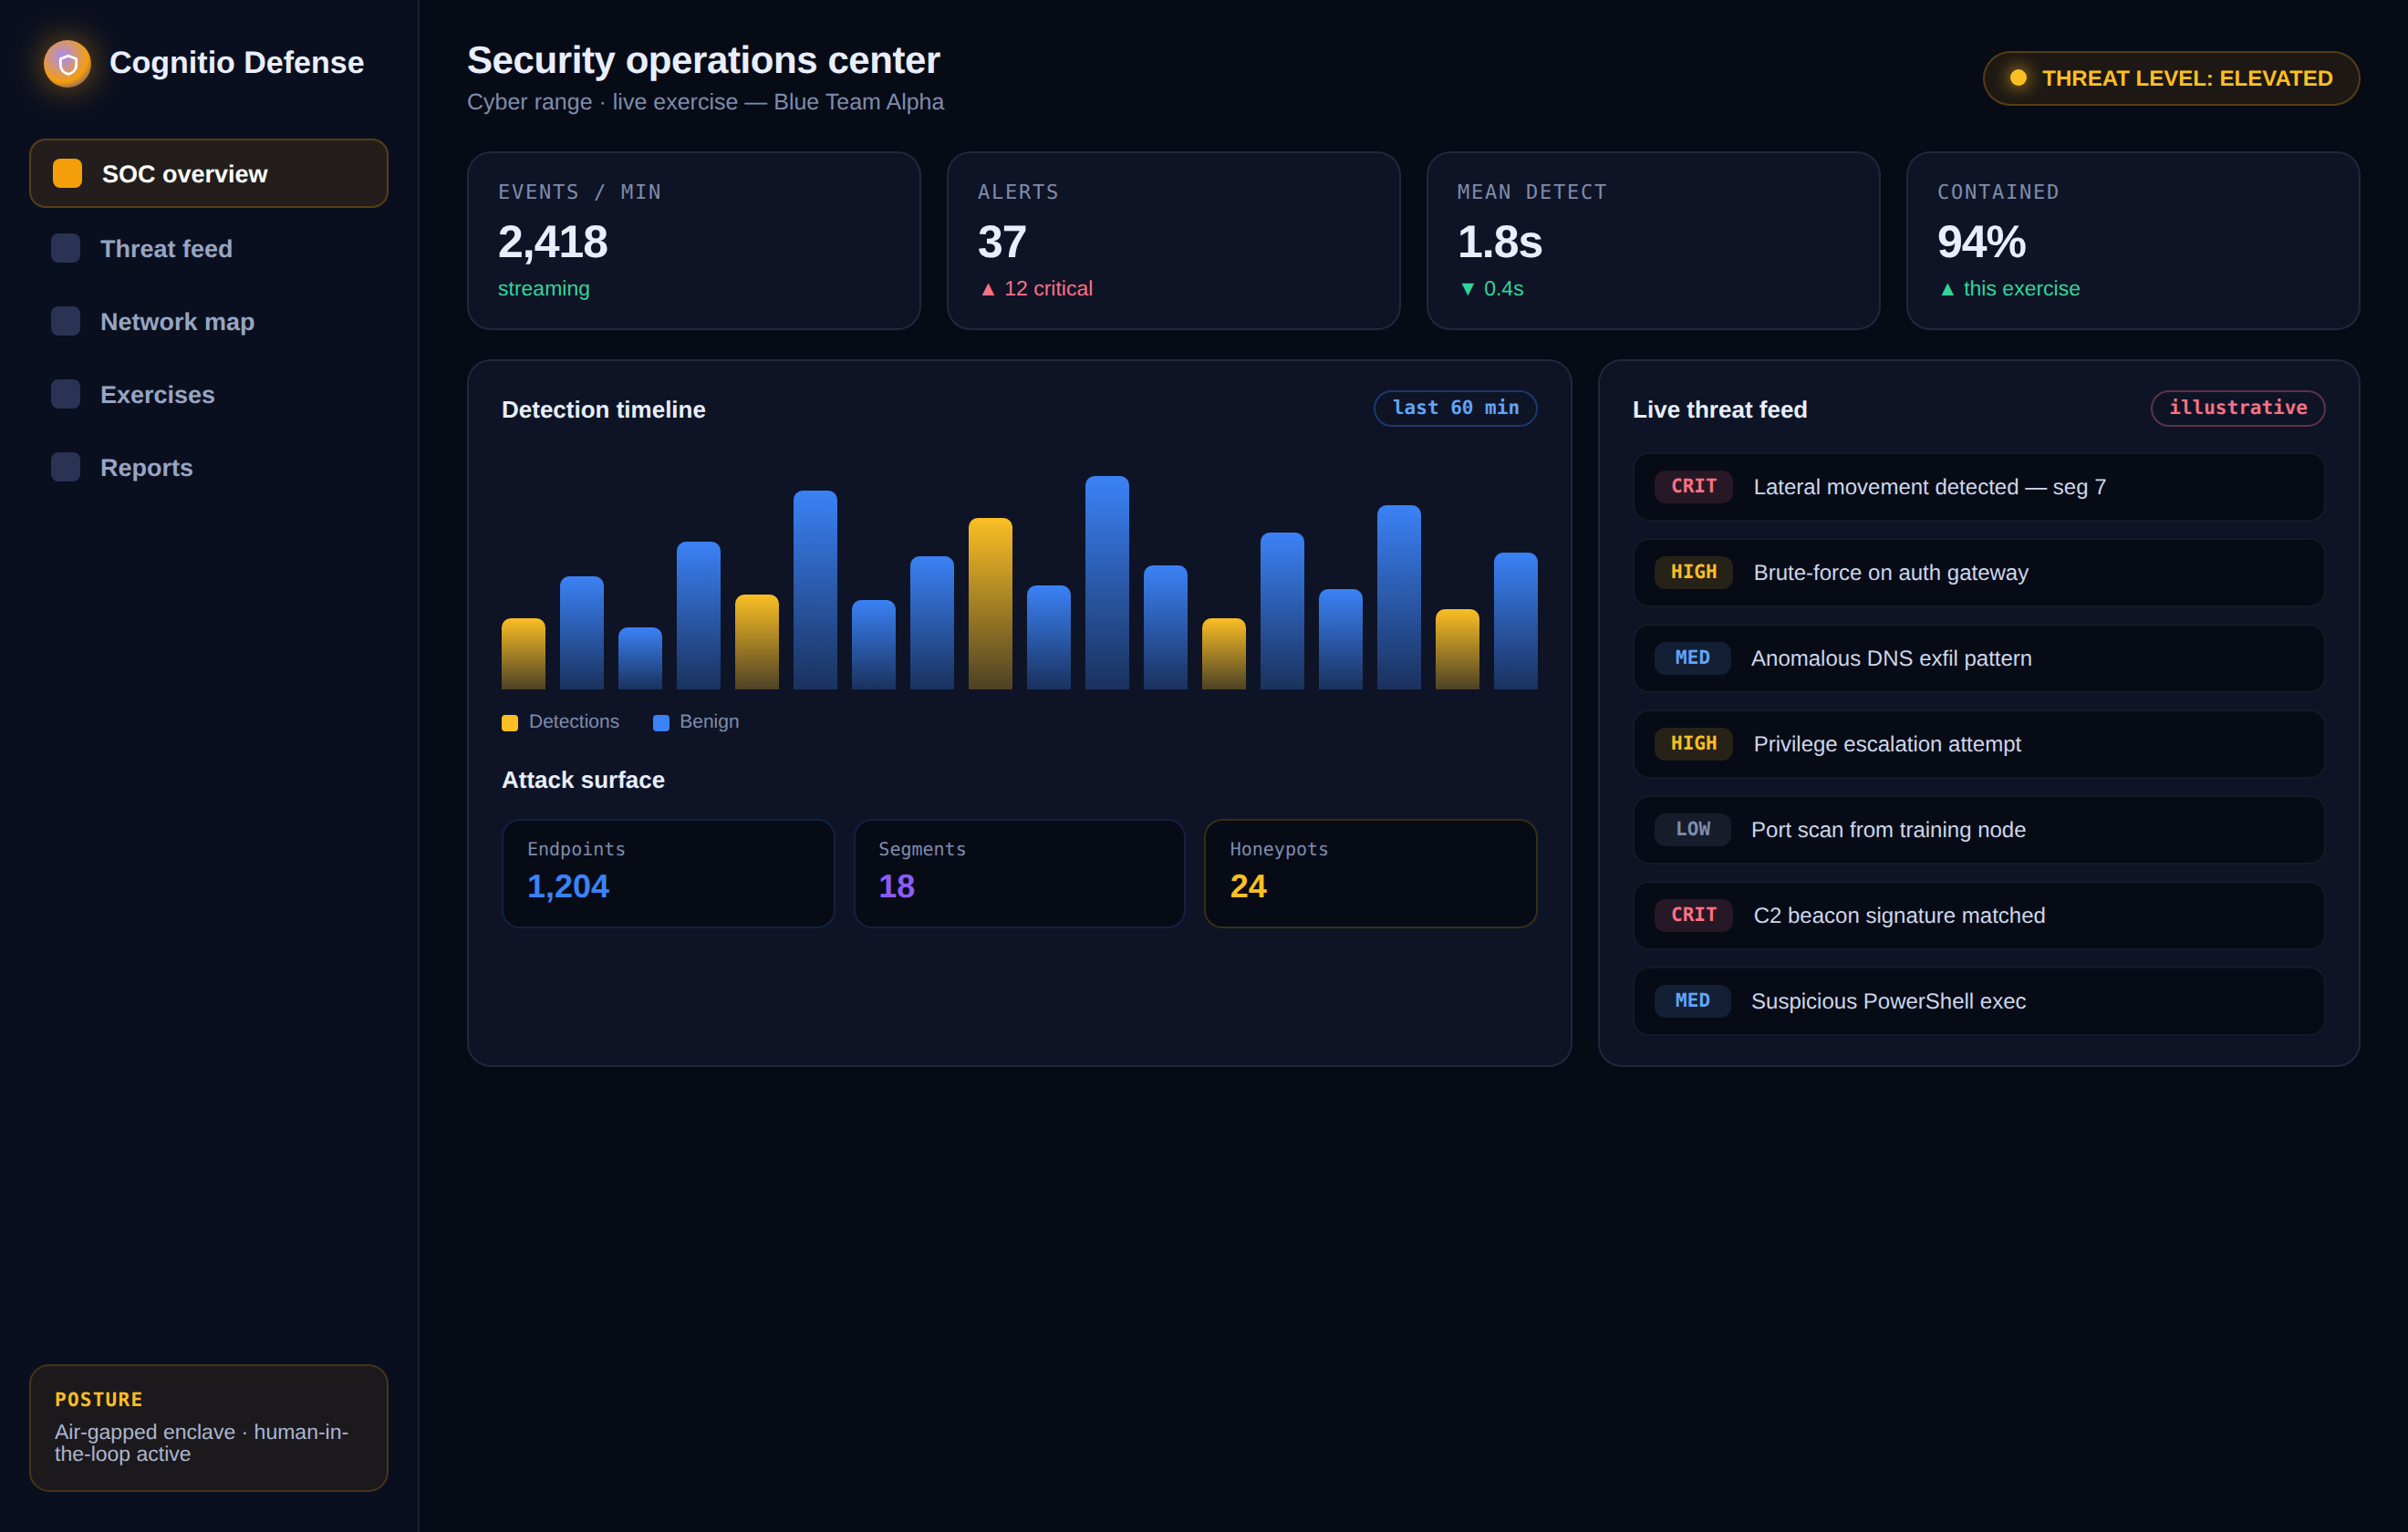Open C2 beacon signature matched alert
Screen dimensions: 2408x1532
pyautogui.click(x=1979, y=915)
